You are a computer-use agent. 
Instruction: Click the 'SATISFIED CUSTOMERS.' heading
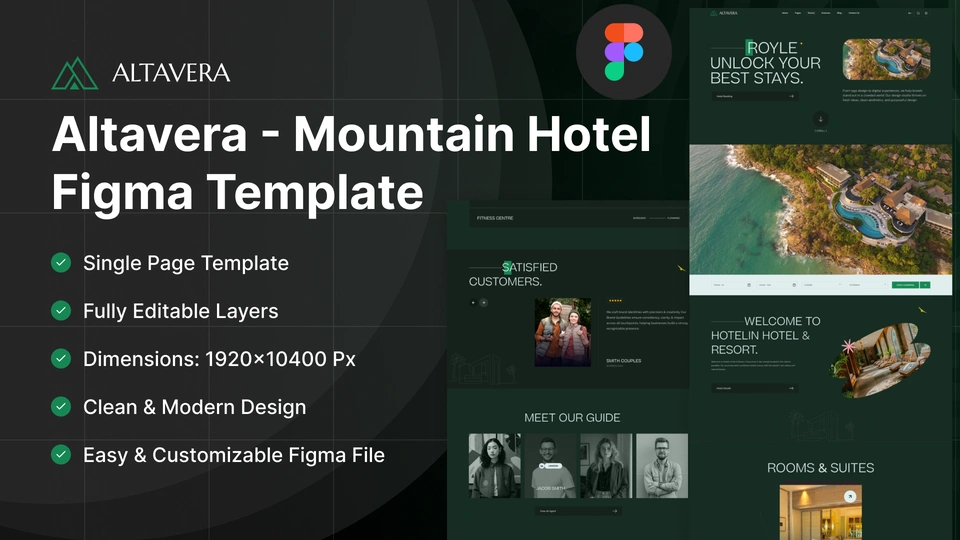(513, 274)
